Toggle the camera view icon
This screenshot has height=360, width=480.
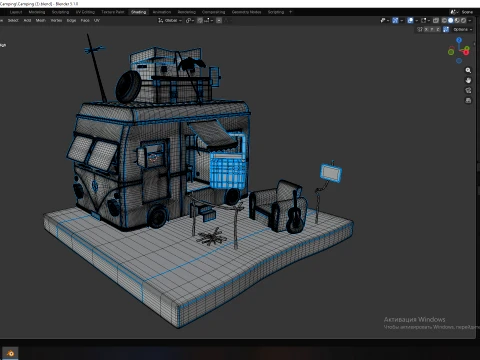(x=468, y=90)
